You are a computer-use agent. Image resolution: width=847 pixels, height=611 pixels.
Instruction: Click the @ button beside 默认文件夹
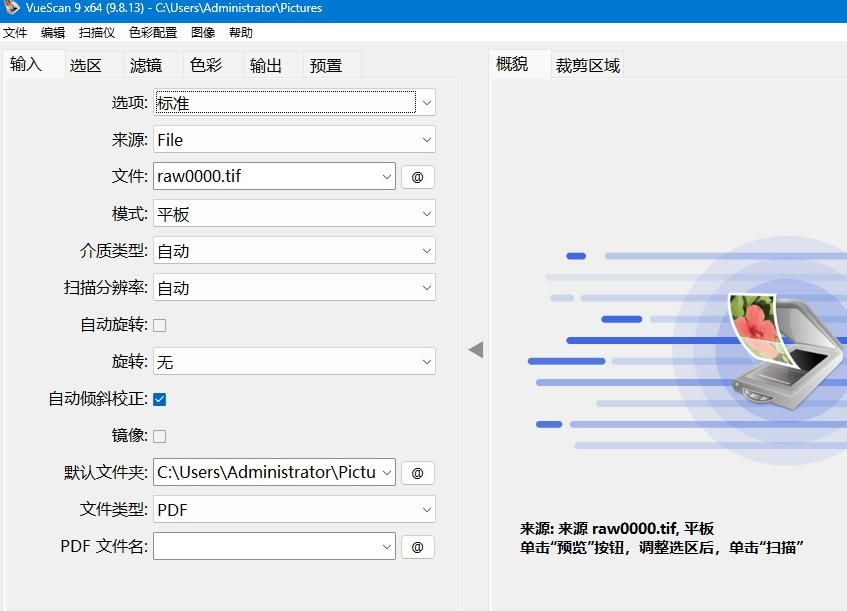coord(418,473)
